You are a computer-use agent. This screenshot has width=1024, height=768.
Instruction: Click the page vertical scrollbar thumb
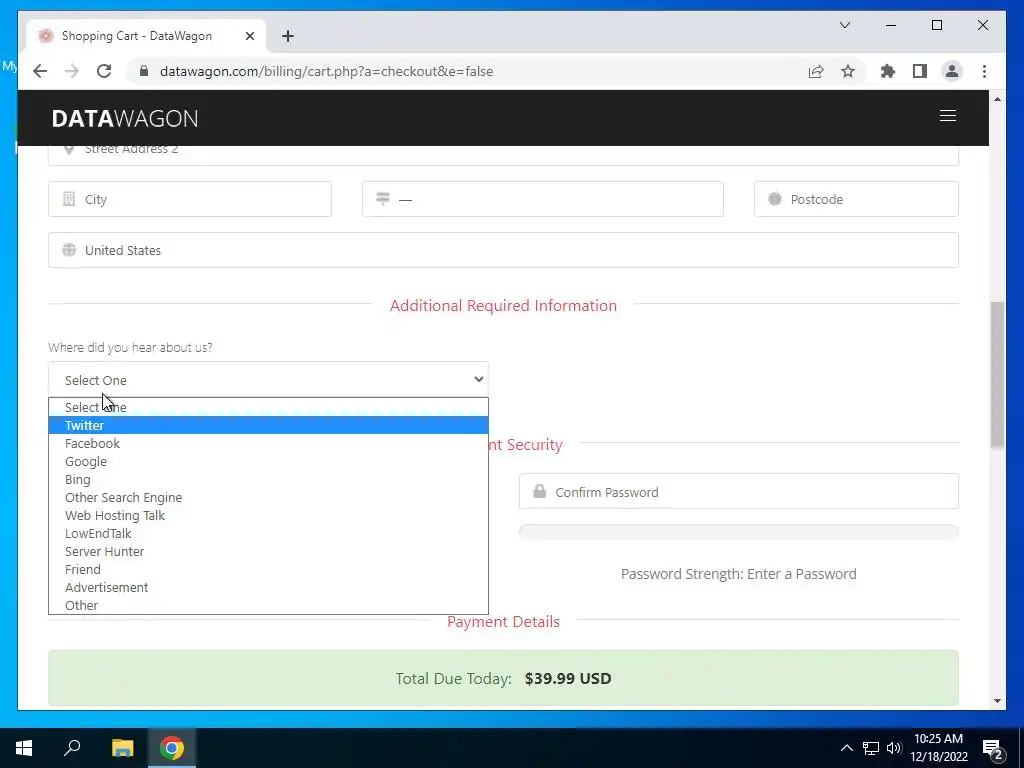997,374
